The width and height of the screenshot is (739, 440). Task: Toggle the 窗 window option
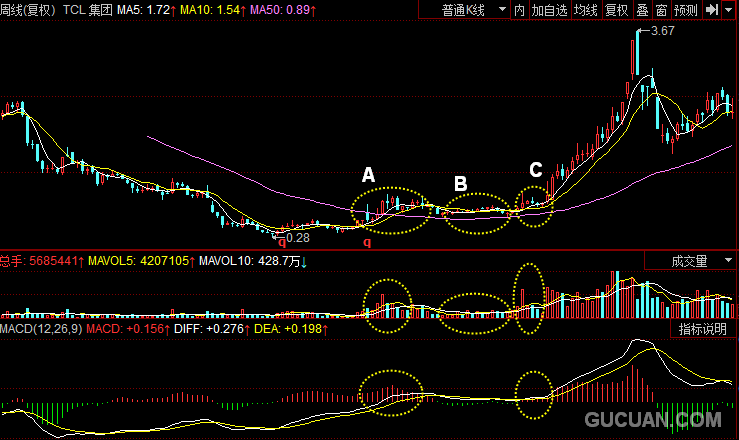tap(661, 10)
